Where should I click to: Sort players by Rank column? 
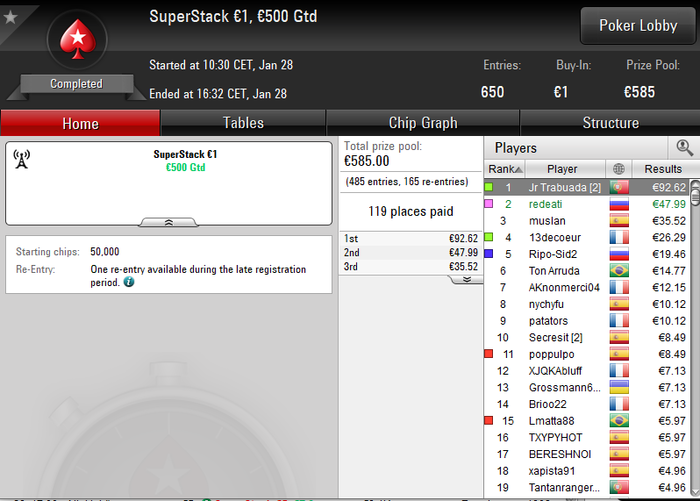pos(505,169)
